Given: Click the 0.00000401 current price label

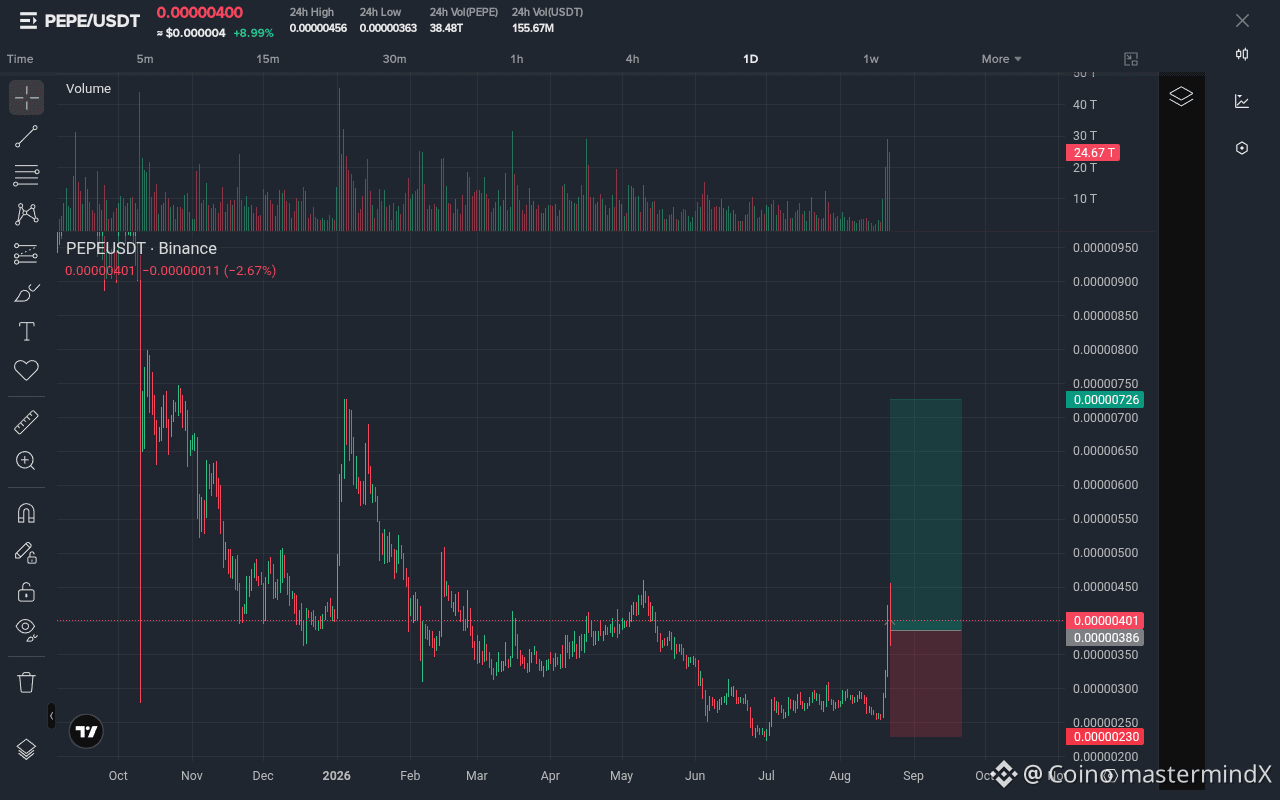Looking at the screenshot, I should (x=1105, y=621).
